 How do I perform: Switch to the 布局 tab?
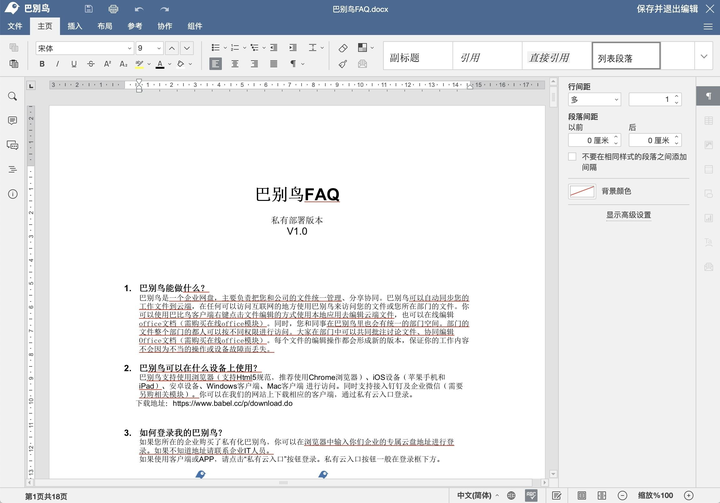(105, 26)
